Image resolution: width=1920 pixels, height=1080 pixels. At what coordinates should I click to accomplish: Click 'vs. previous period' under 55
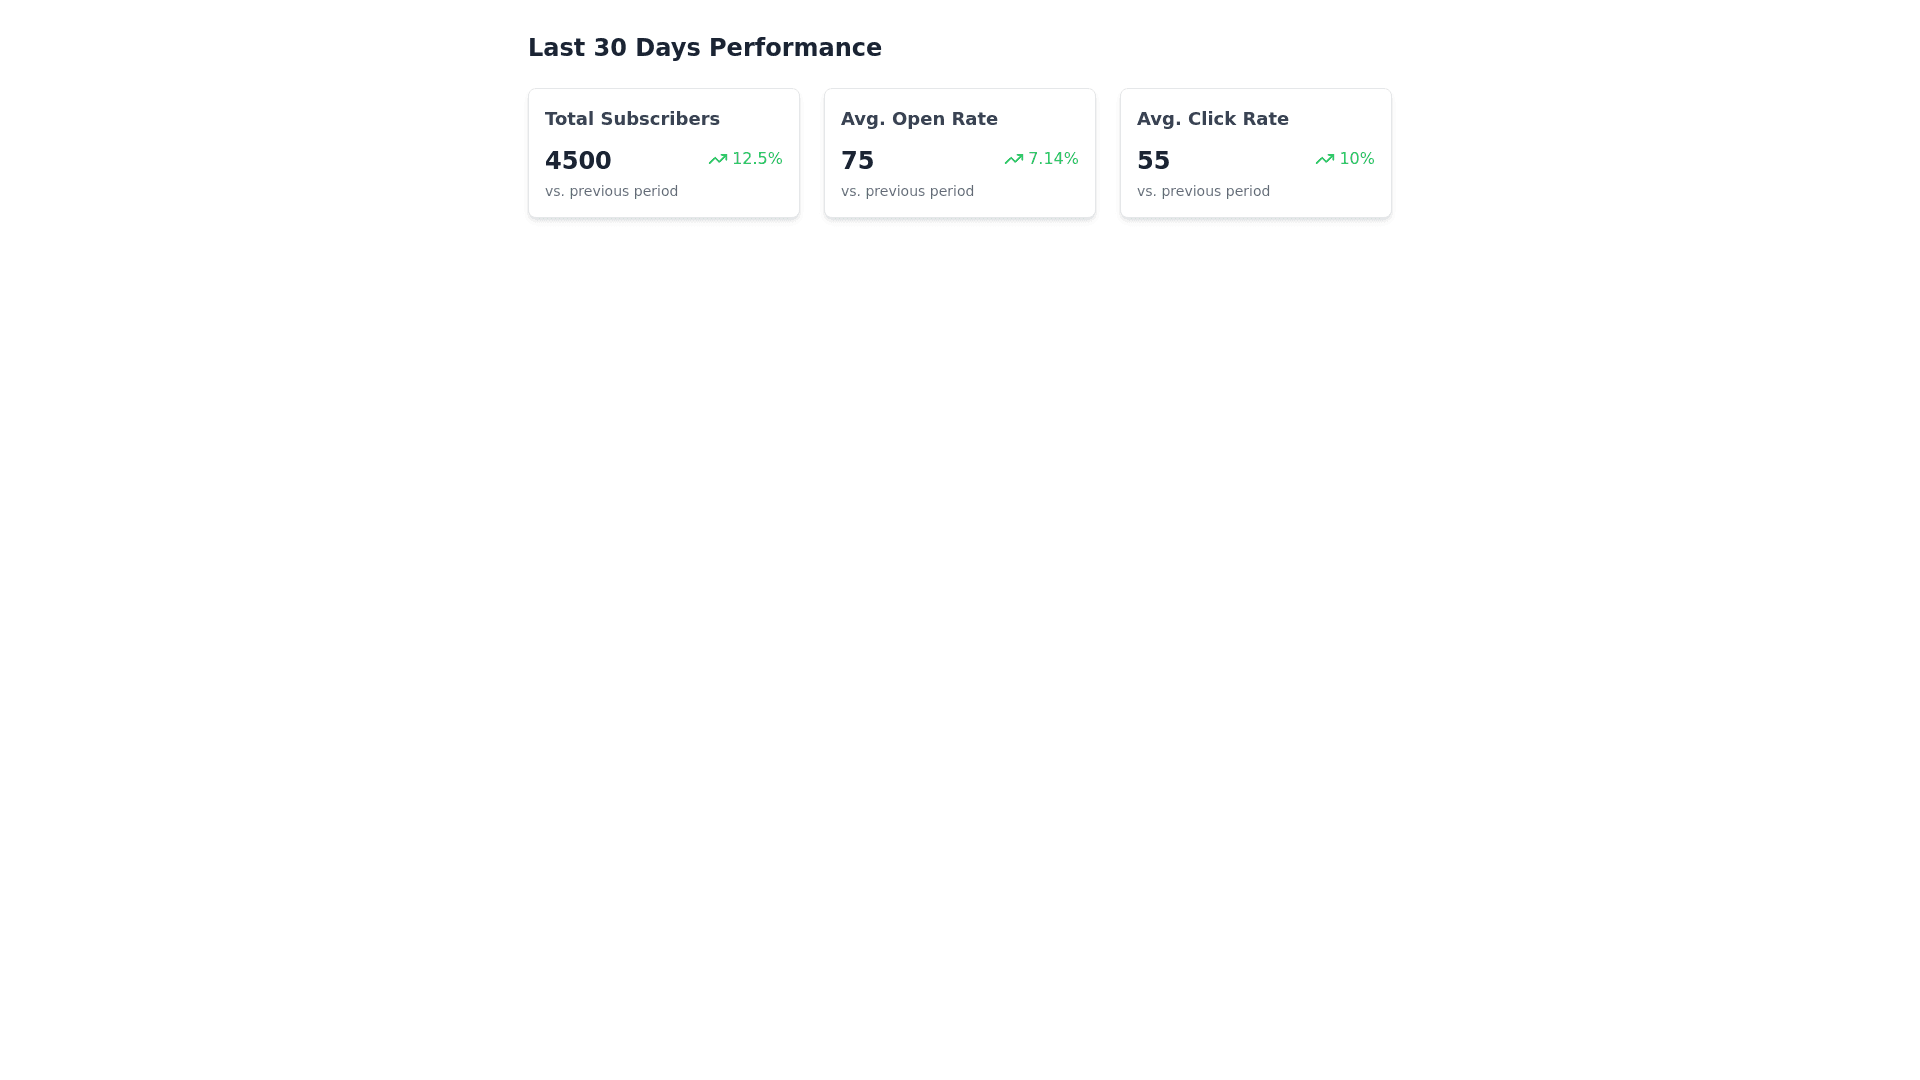[x=1203, y=191]
